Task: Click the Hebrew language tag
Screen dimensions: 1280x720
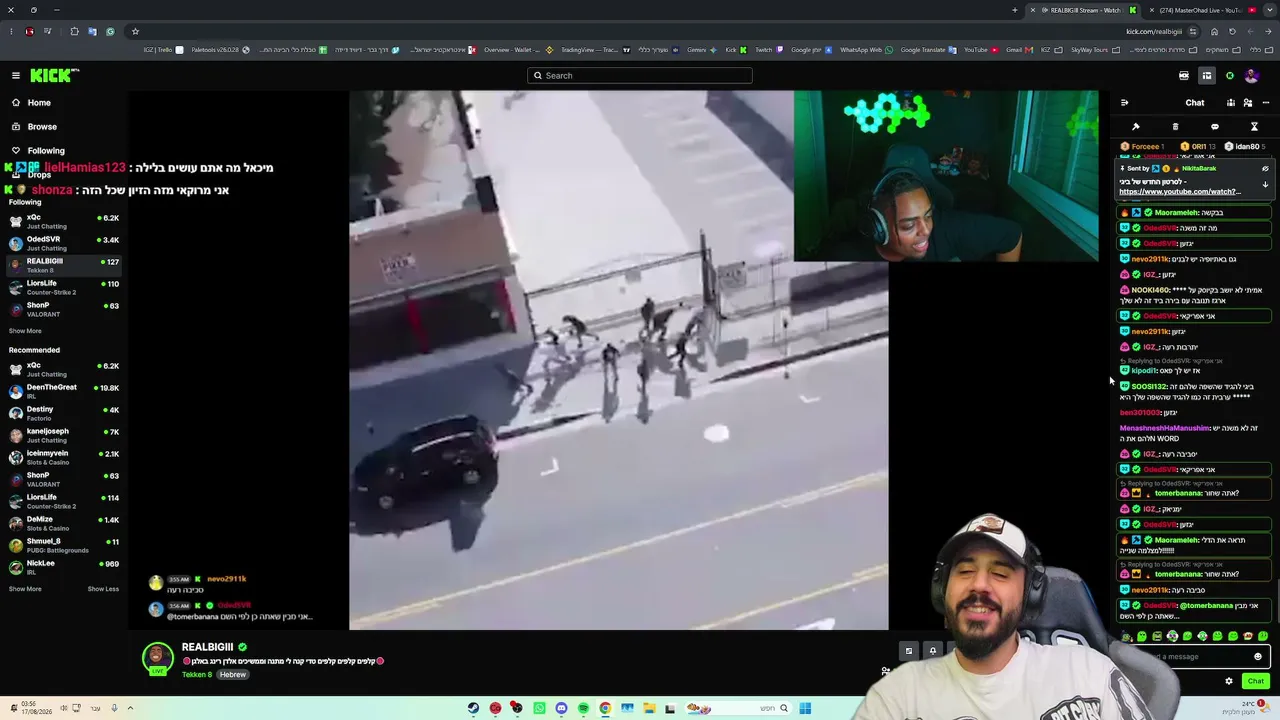Action: [x=233, y=675]
